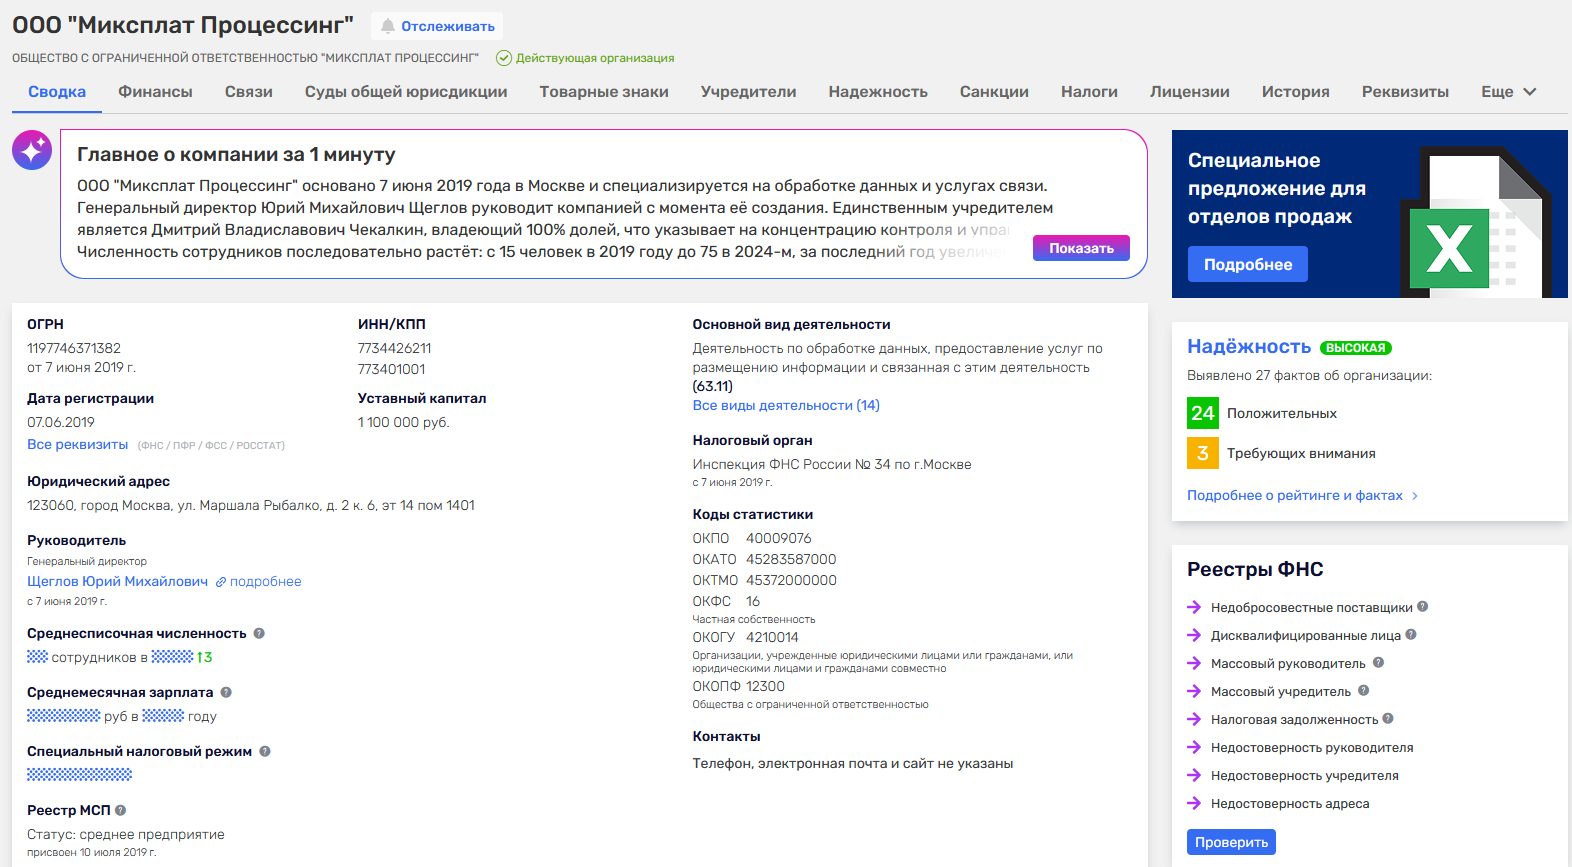This screenshot has height=867, width=1572.
Task: Expand summary with Показать button
Action: [x=1081, y=248]
